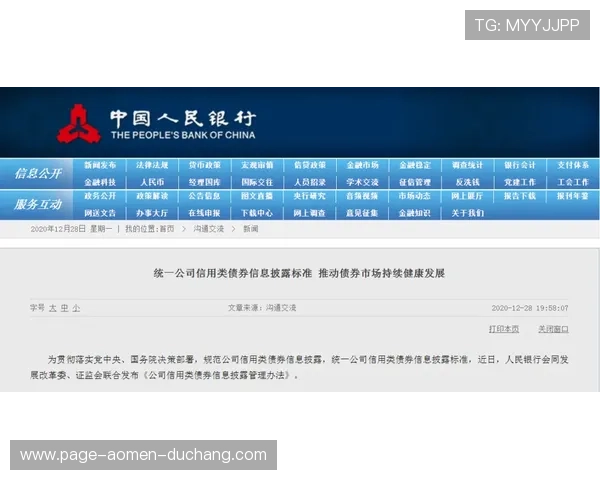Select 图文直播 in the service menu

(257, 196)
